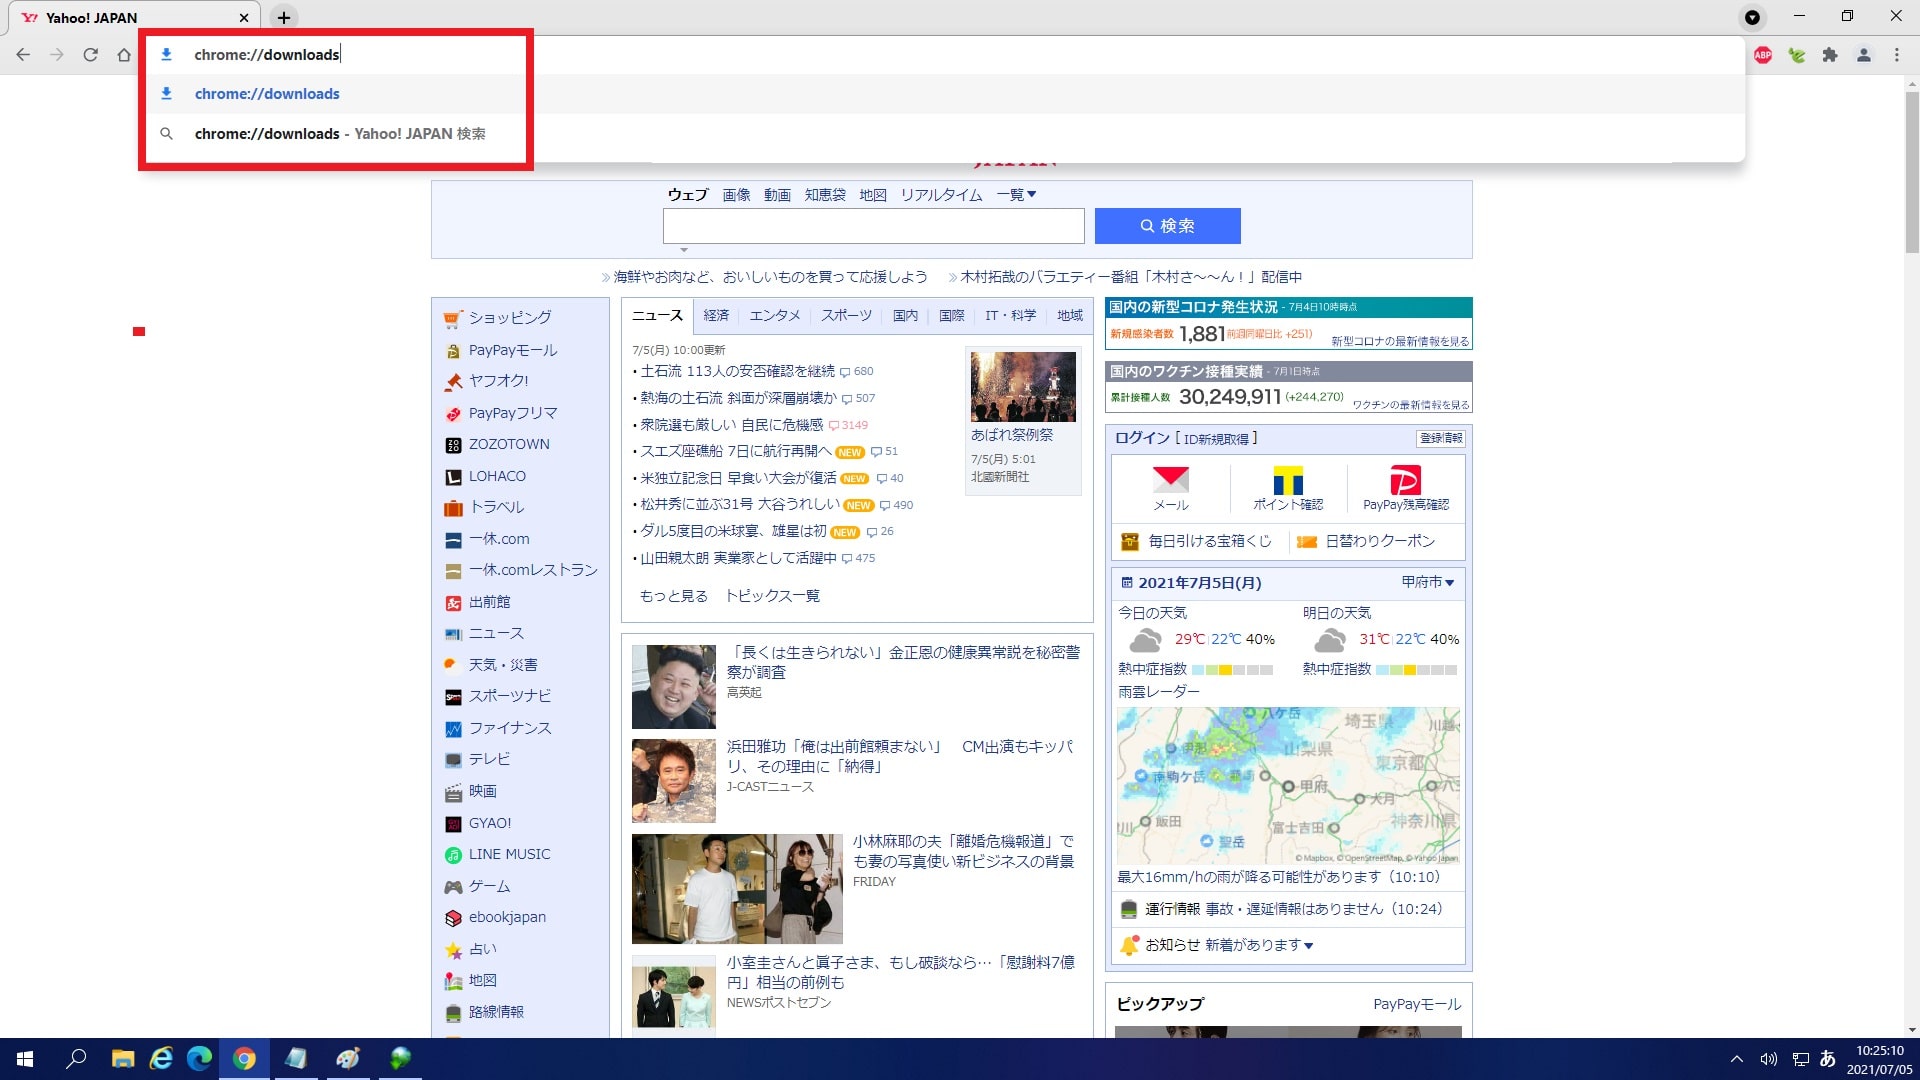Image resolution: width=1920 pixels, height=1080 pixels.
Task: Open the 経済 news tab
Action: pyautogui.click(x=716, y=315)
